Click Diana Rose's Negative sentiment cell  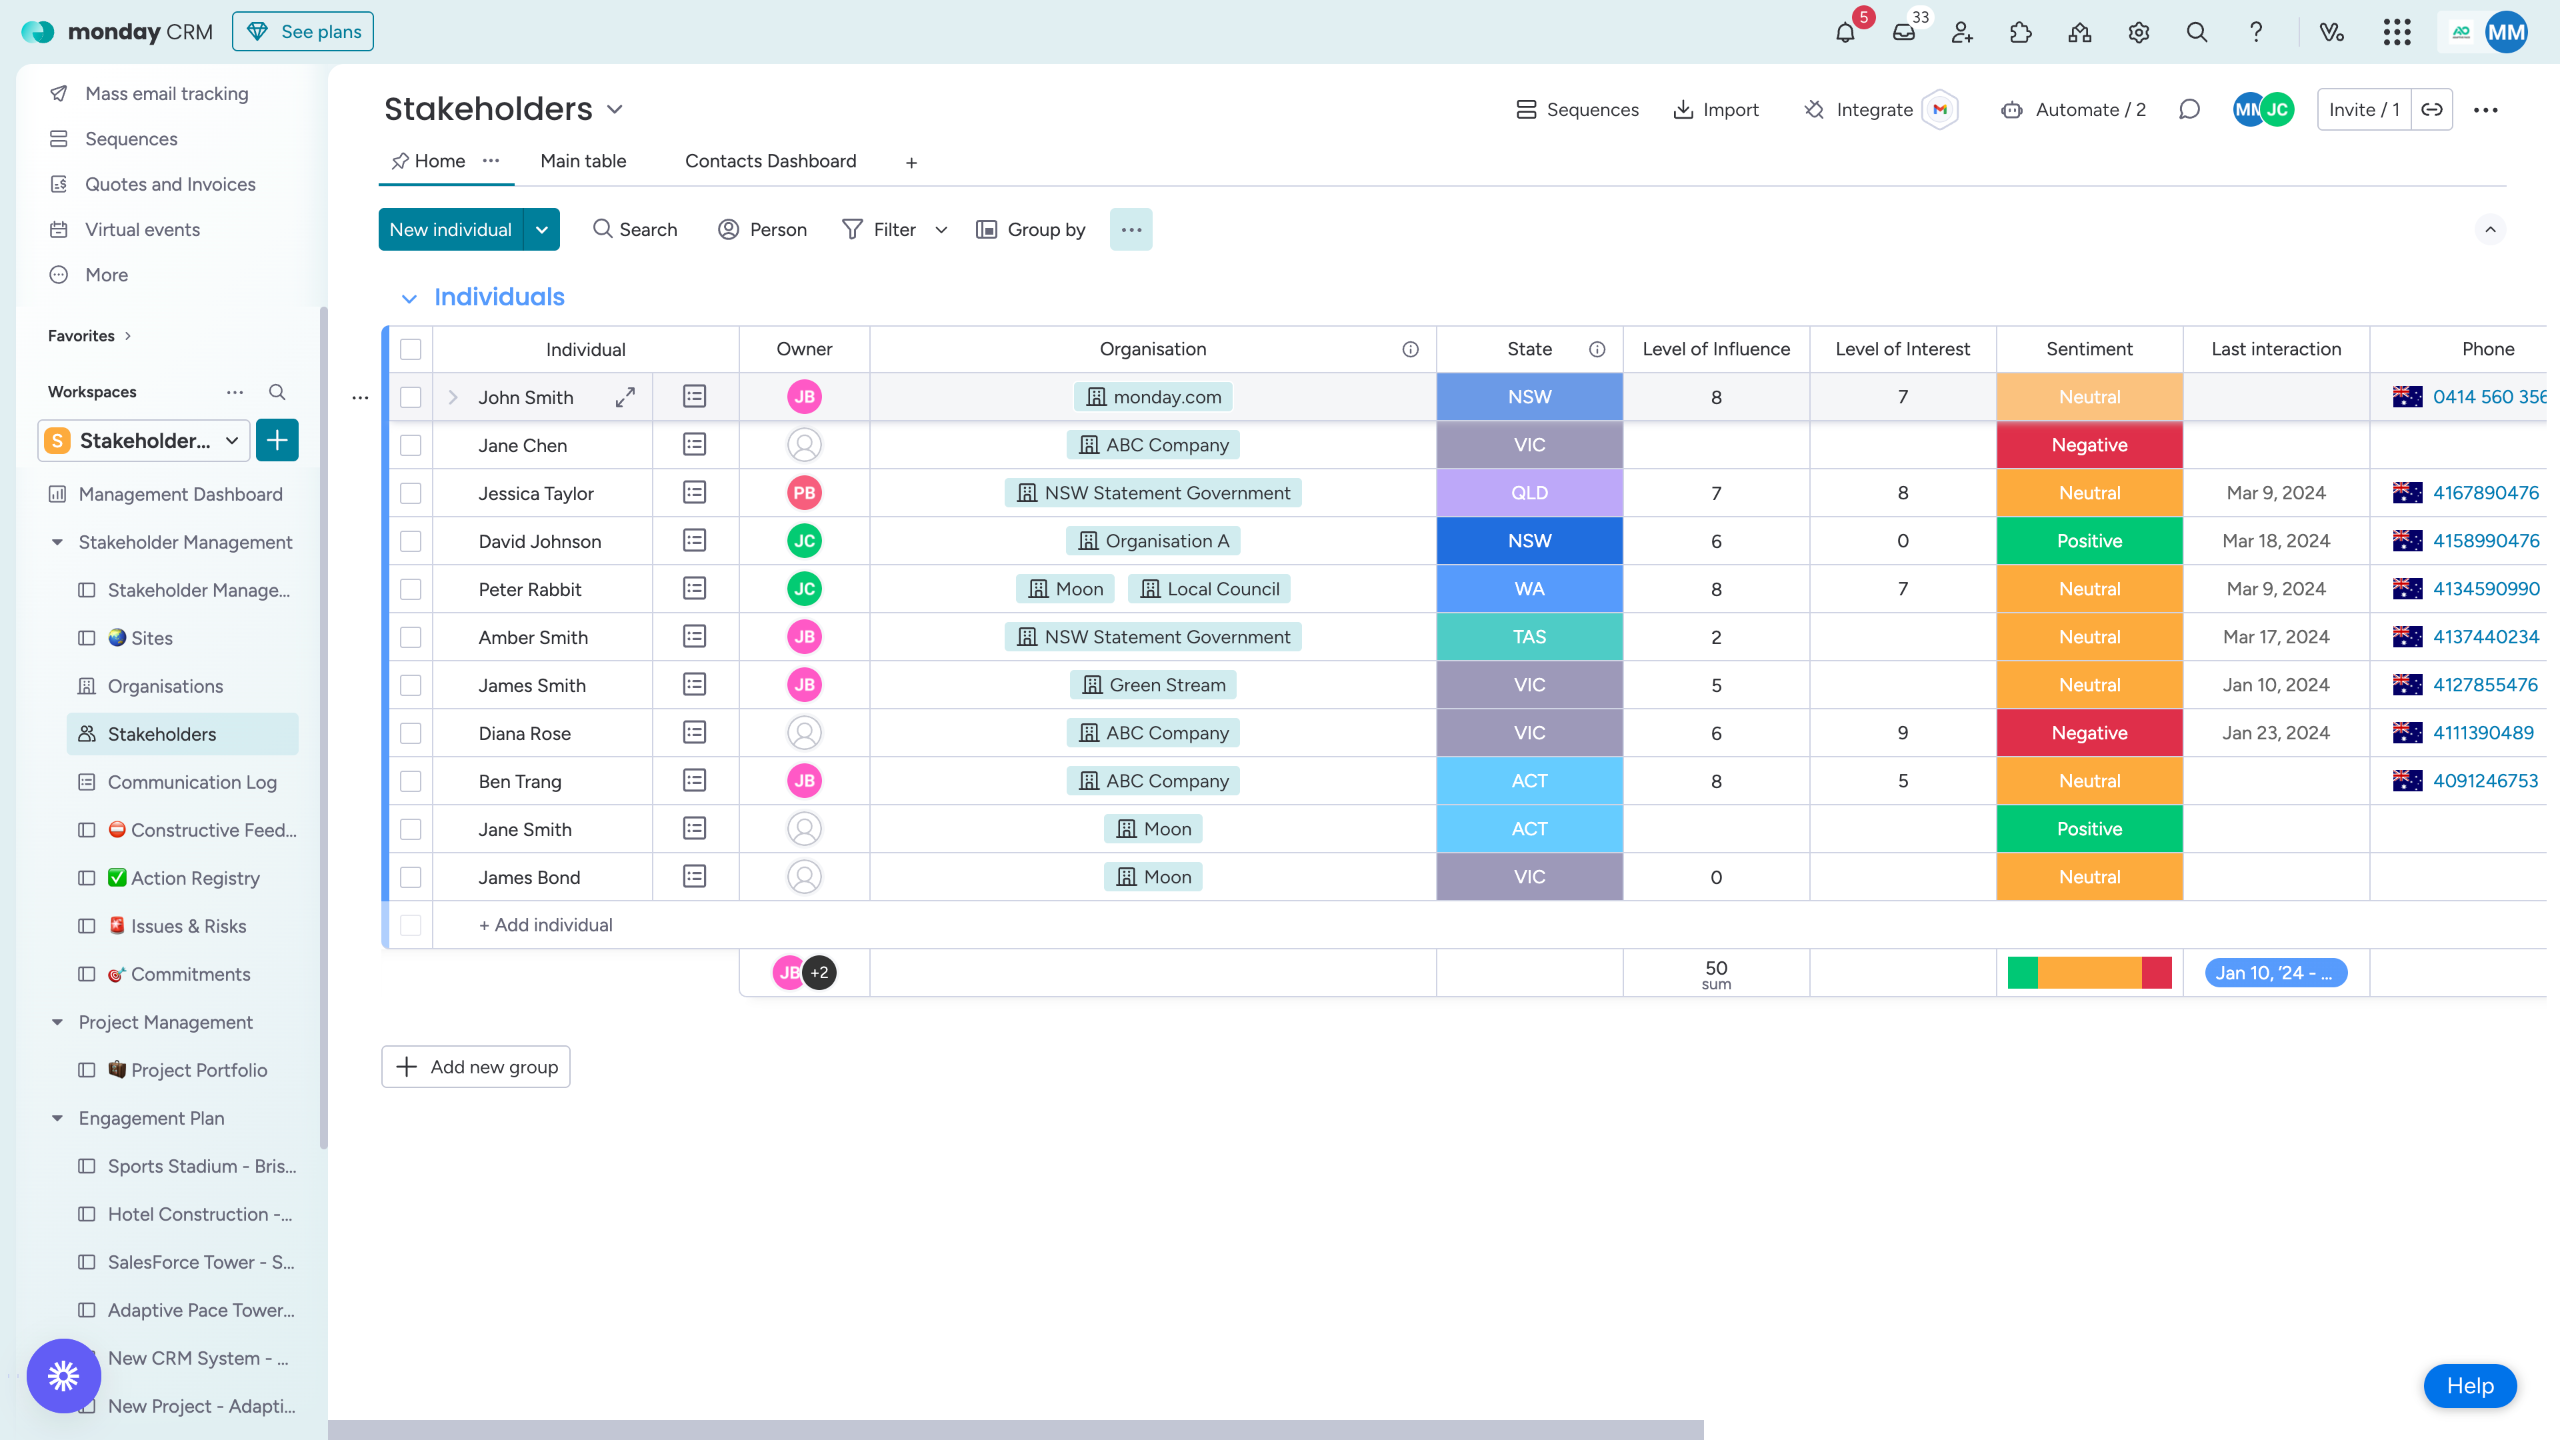tap(2089, 733)
